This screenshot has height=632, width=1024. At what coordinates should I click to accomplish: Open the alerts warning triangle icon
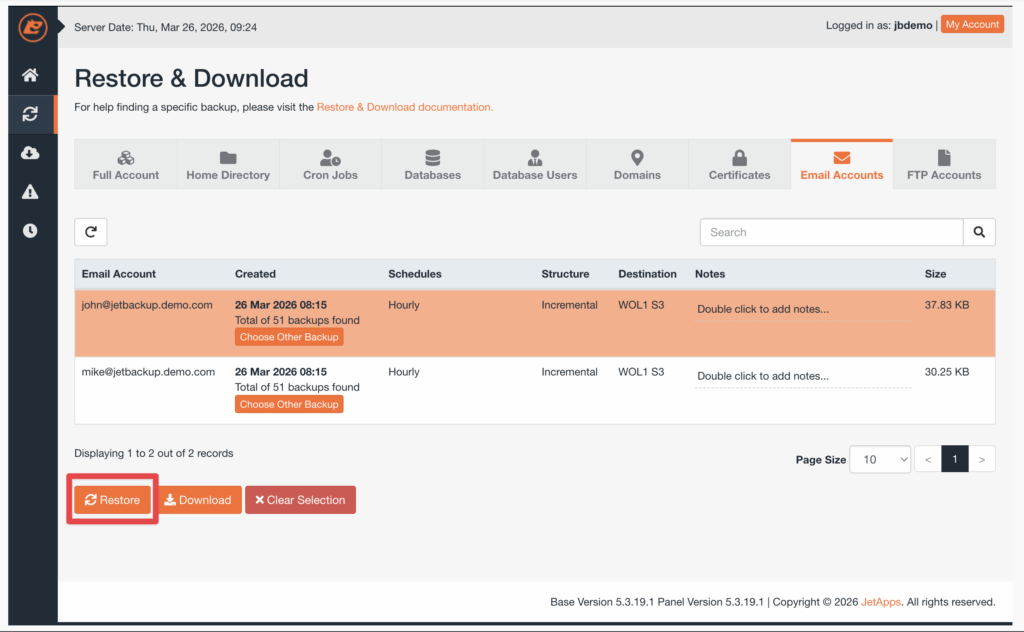pyautogui.click(x=30, y=192)
